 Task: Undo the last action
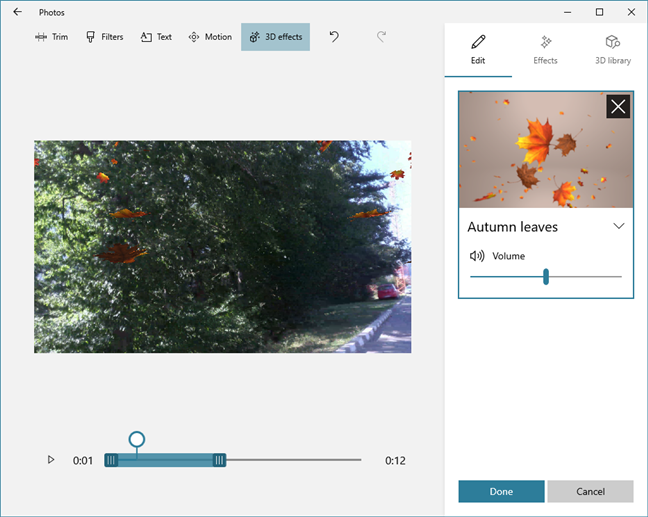334,37
